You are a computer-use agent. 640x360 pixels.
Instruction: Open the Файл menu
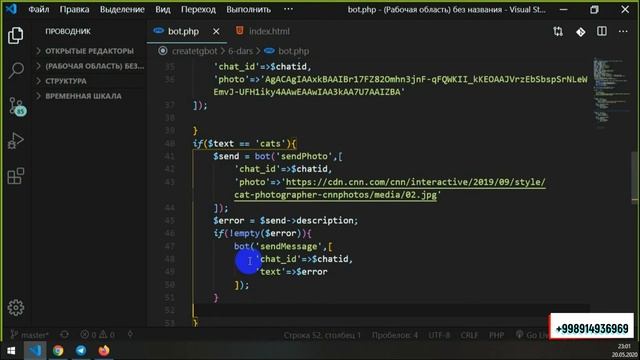click(x=39, y=9)
